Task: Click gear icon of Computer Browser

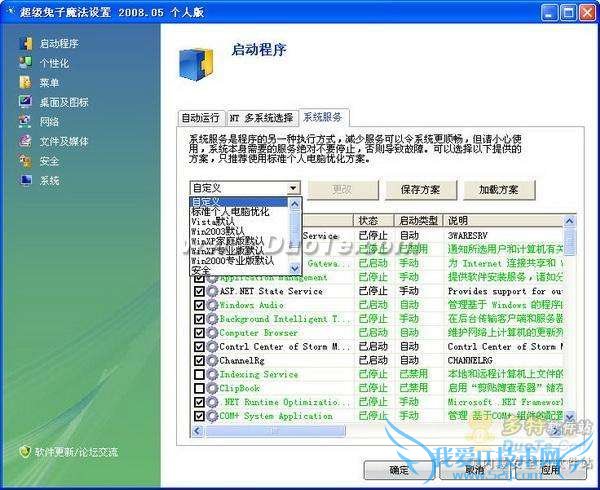Action: (x=212, y=333)
